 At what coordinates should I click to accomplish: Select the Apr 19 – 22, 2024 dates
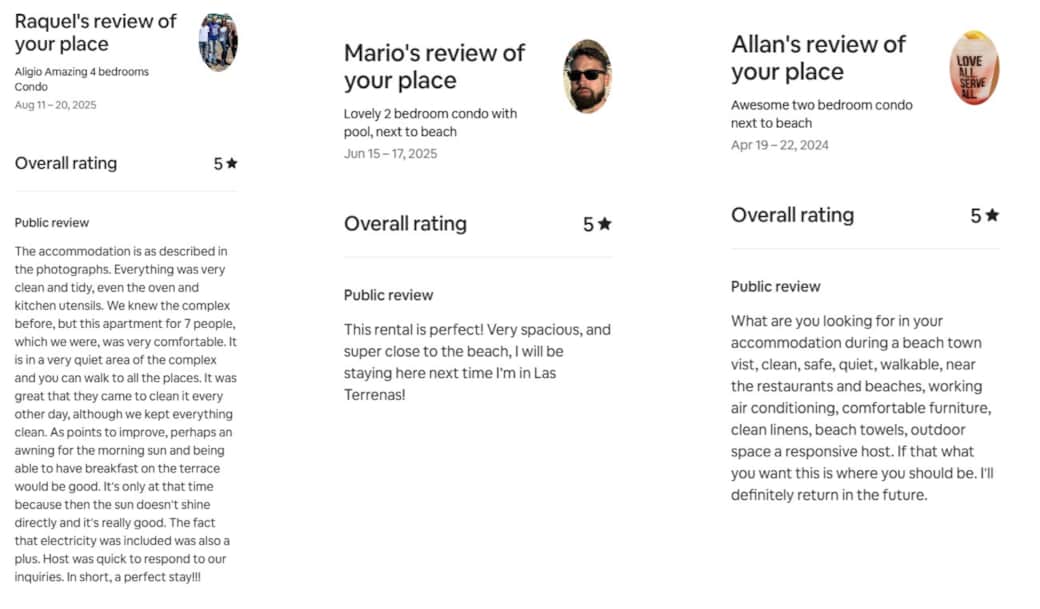pyautogui.click(x=779, y=145)
